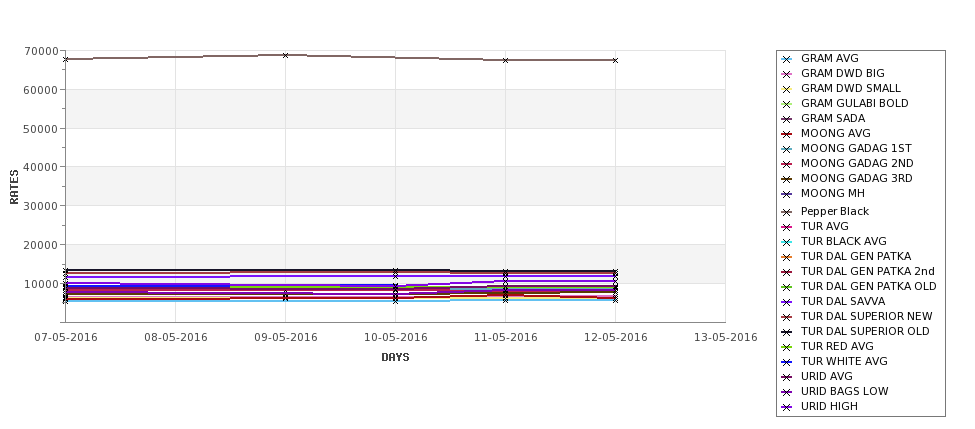Click the 11-05-2016 date axis label
Viewport: 975px width, 429px height.
point(506,337)
